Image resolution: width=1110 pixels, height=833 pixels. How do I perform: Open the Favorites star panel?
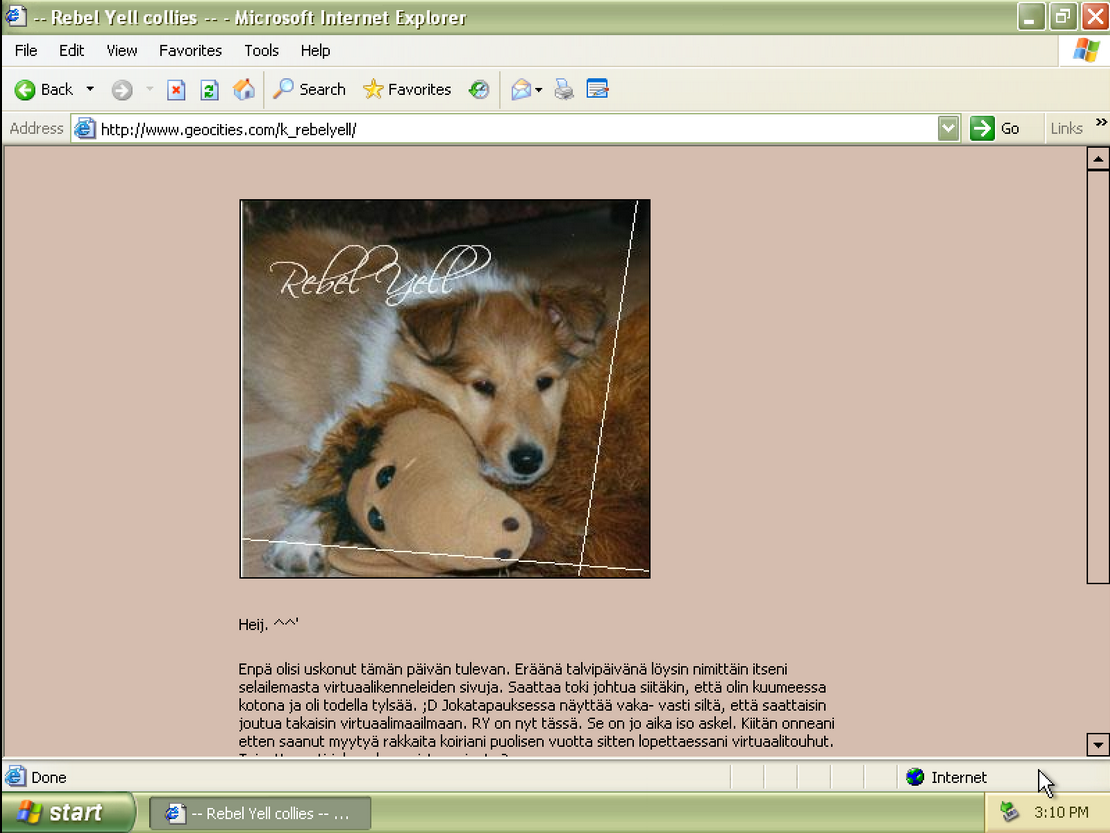click(407, 90)
